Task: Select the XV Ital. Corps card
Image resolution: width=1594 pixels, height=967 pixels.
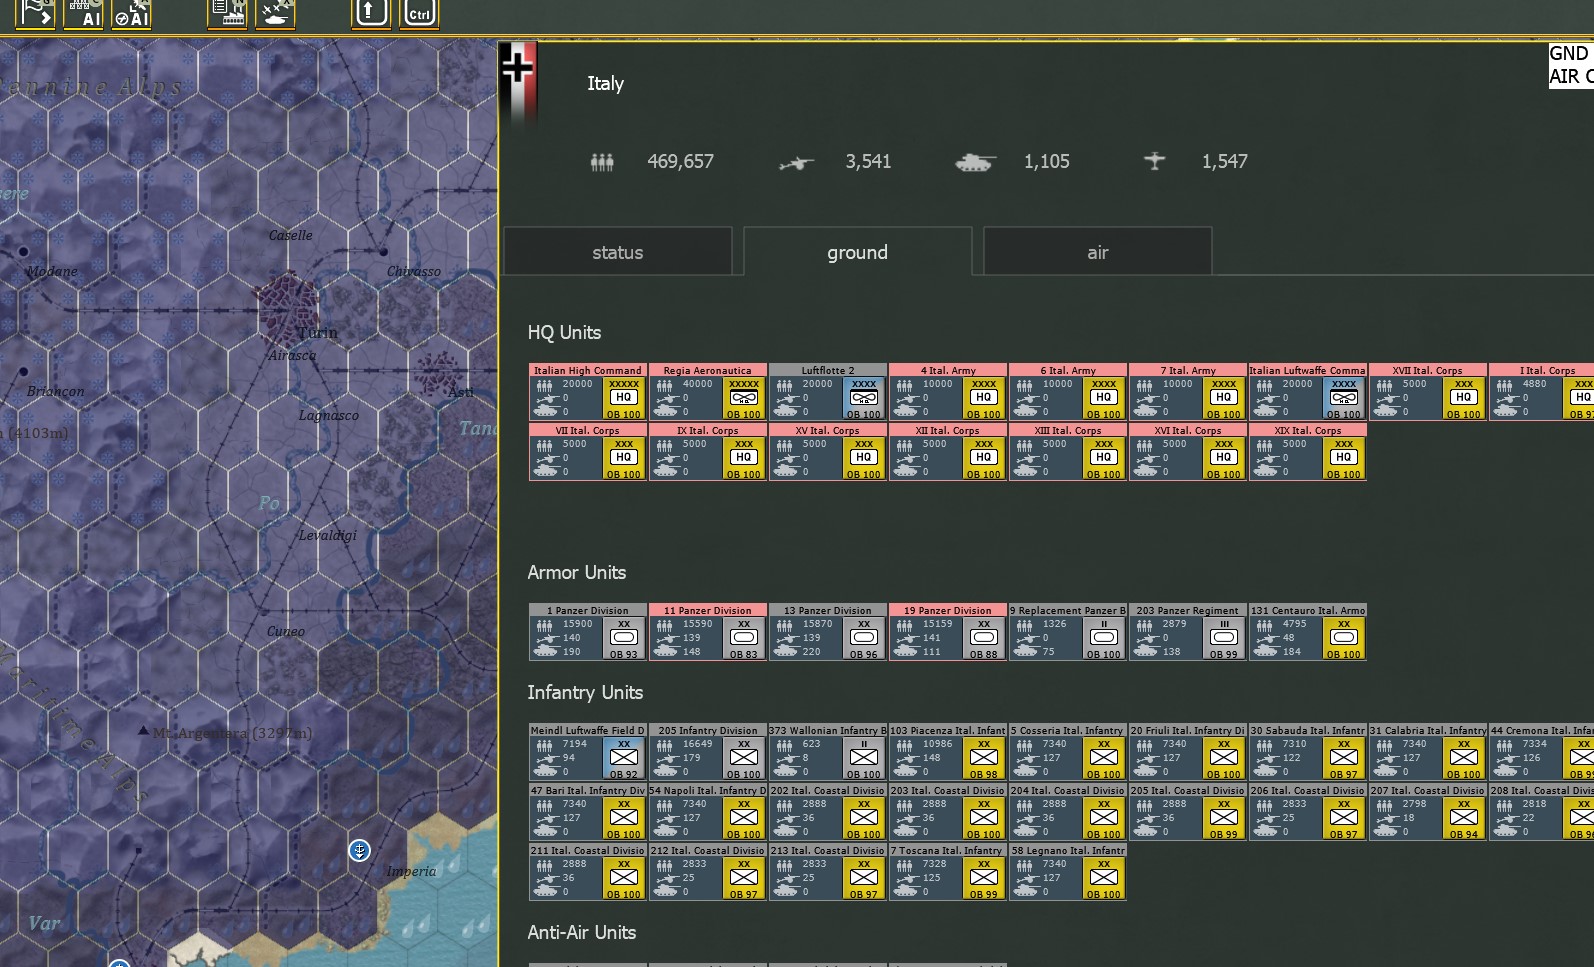Action: point(828,452)
